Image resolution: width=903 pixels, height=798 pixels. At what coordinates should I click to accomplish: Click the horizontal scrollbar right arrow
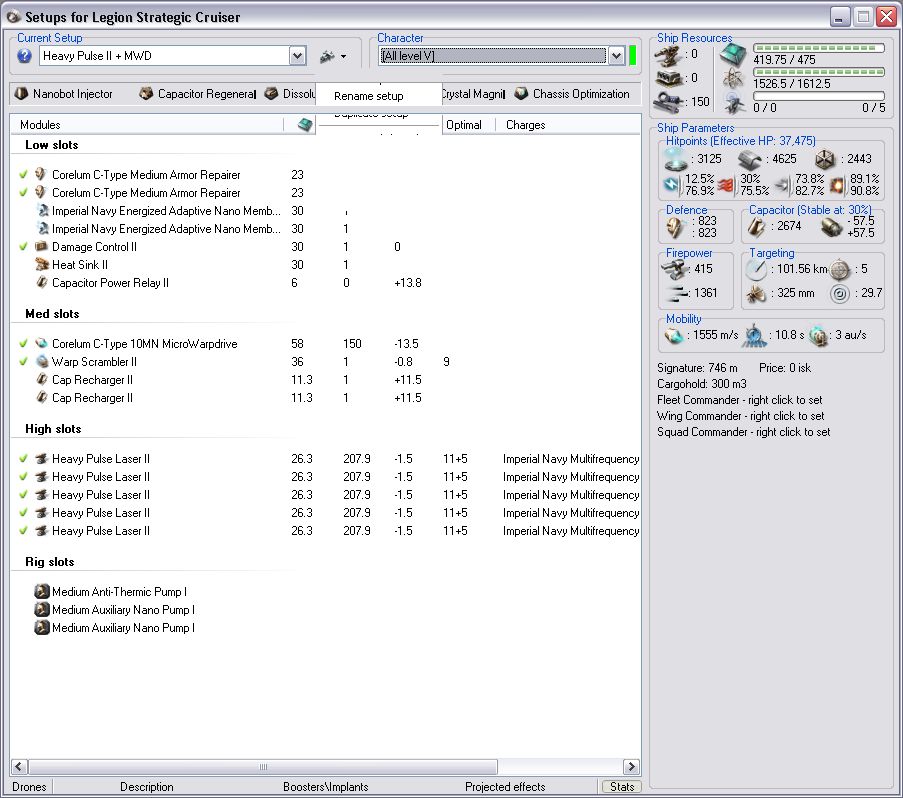point(631,767)
